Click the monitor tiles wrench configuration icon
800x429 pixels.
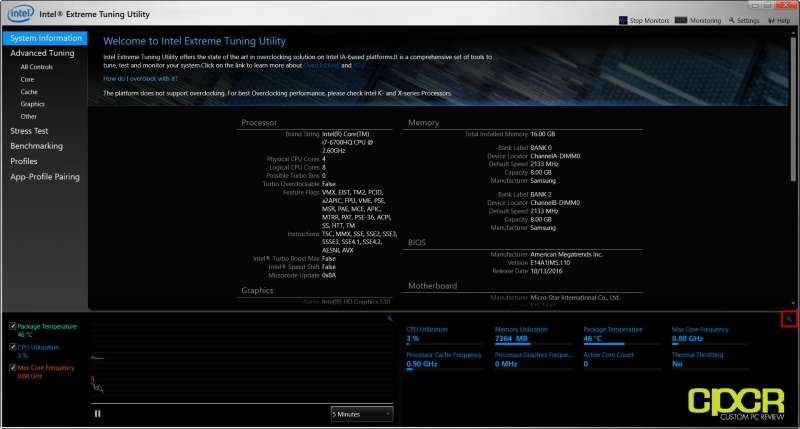(x=789, y=319)
